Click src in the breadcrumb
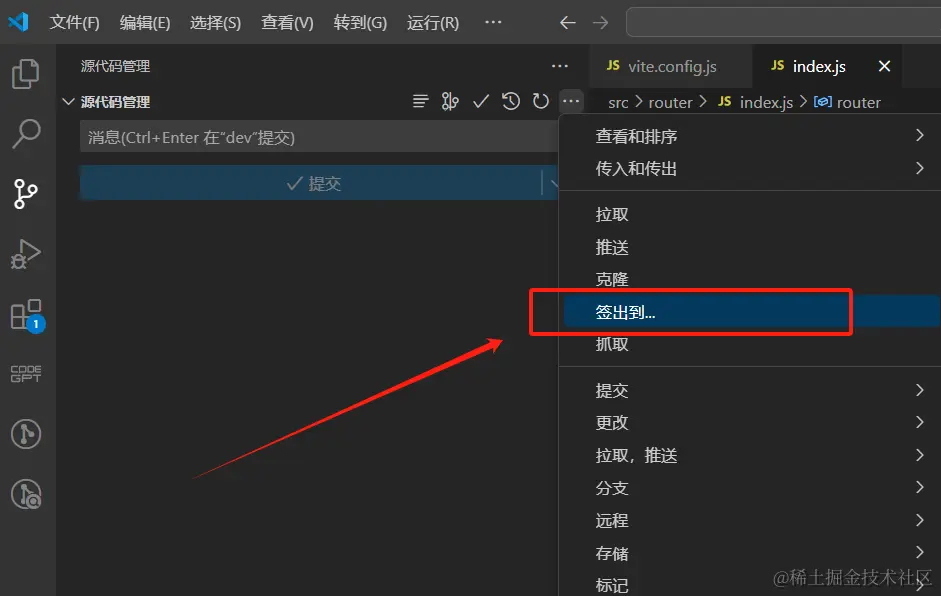The height and width of the screenshot is (596, 941). coord(618,103)
